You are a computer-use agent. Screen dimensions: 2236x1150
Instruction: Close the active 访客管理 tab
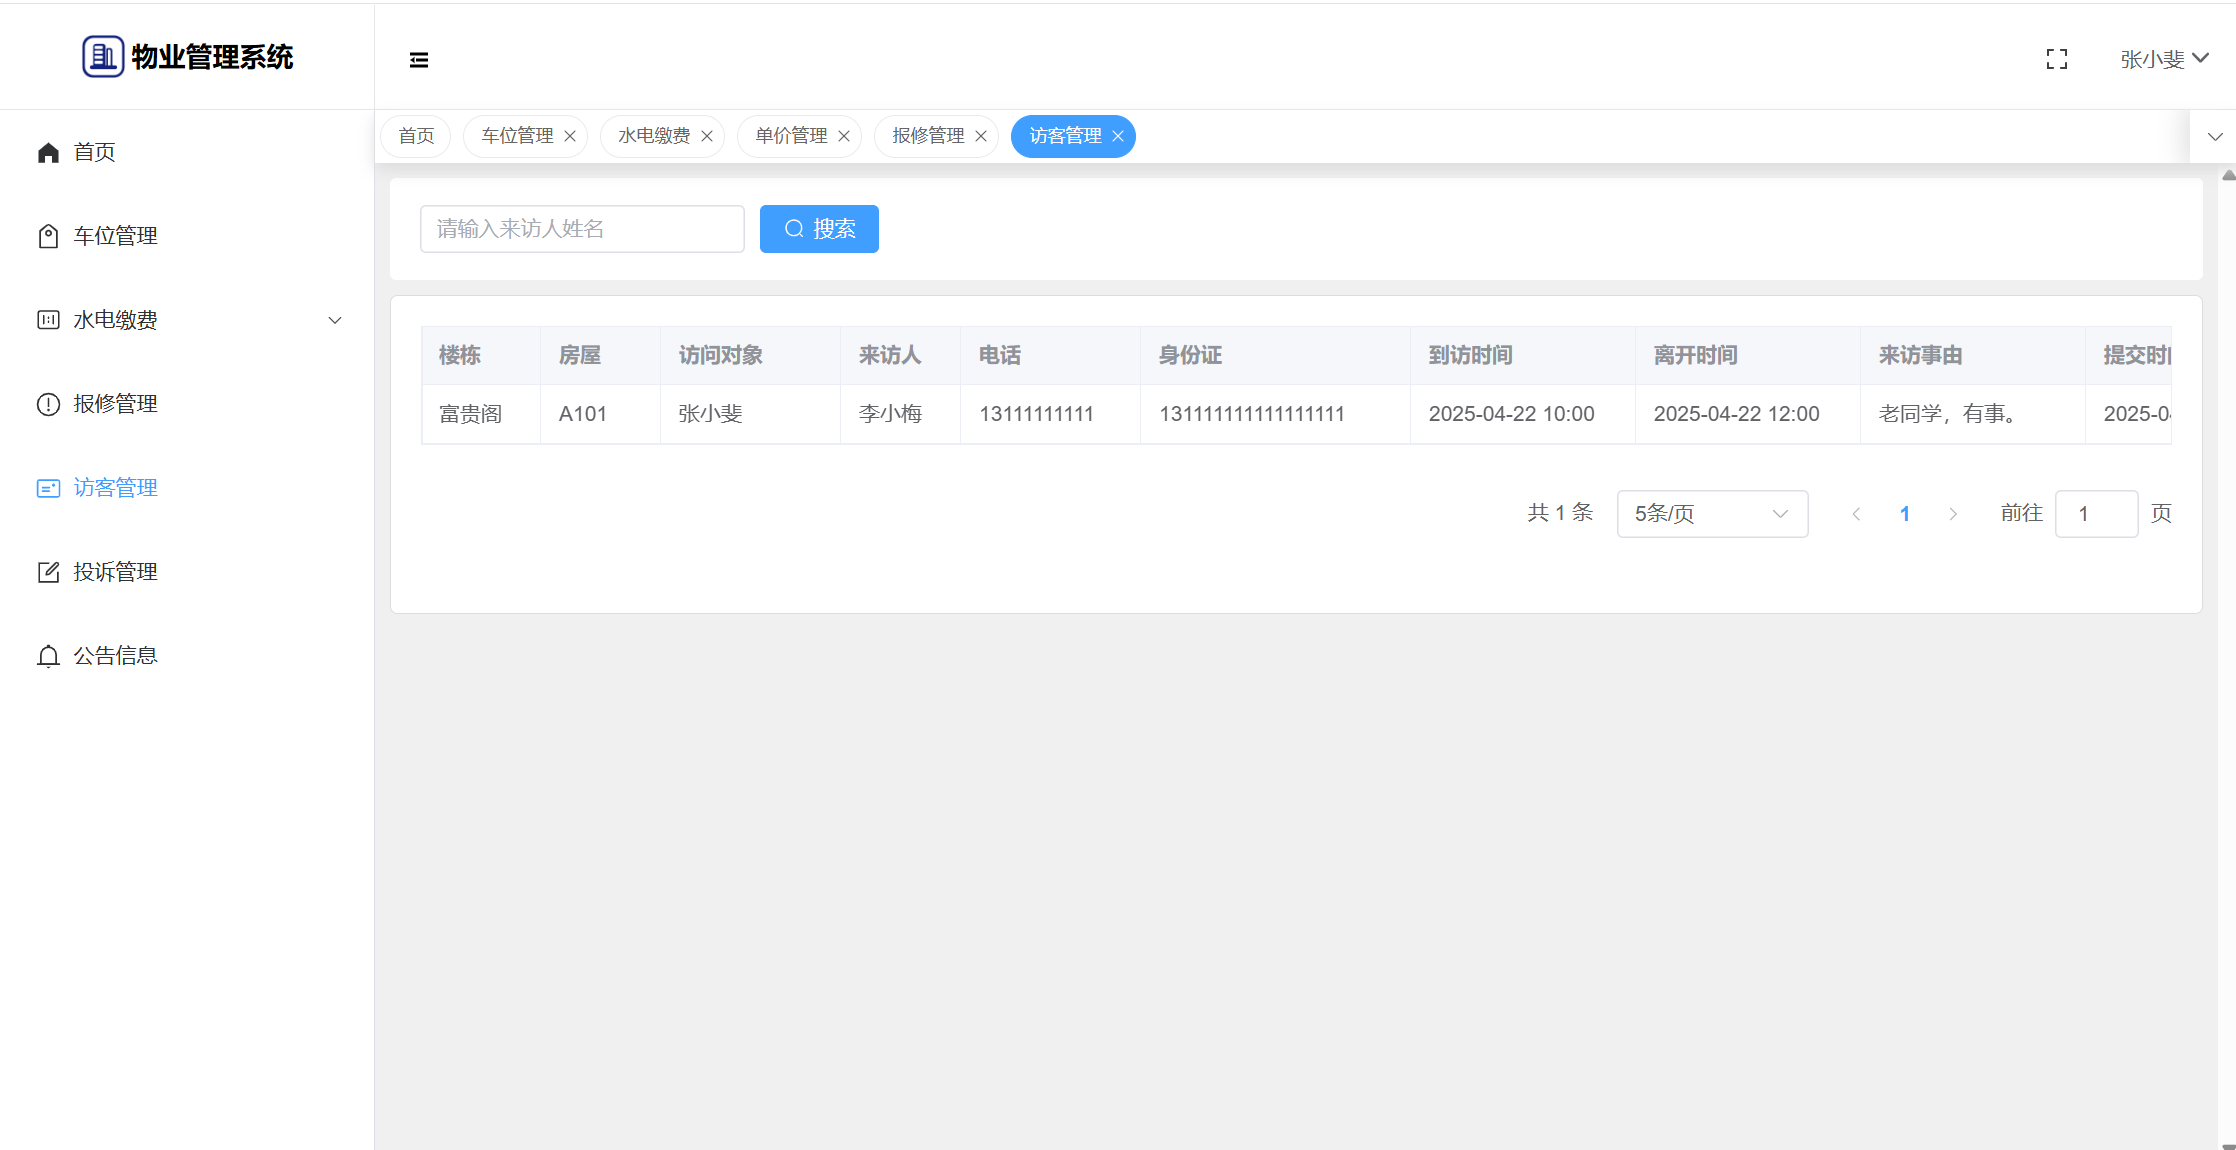coord(1118,136)
